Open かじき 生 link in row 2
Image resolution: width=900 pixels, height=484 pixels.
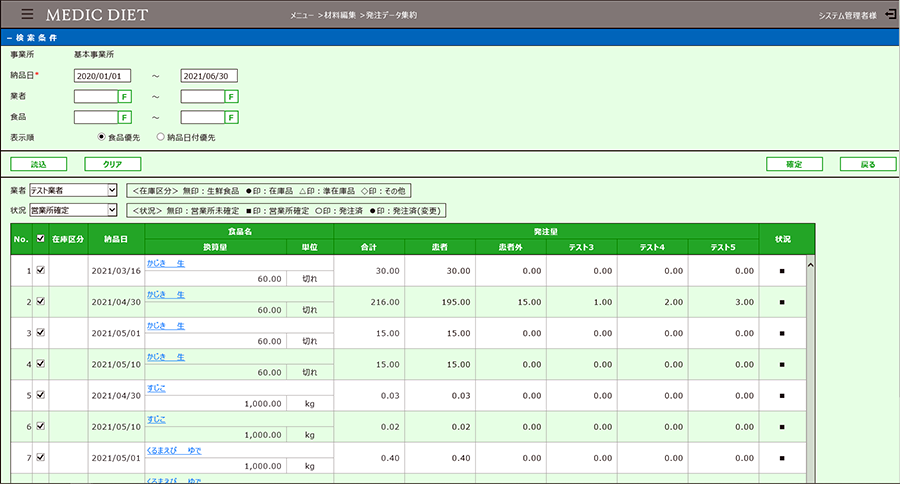[166, 295]
